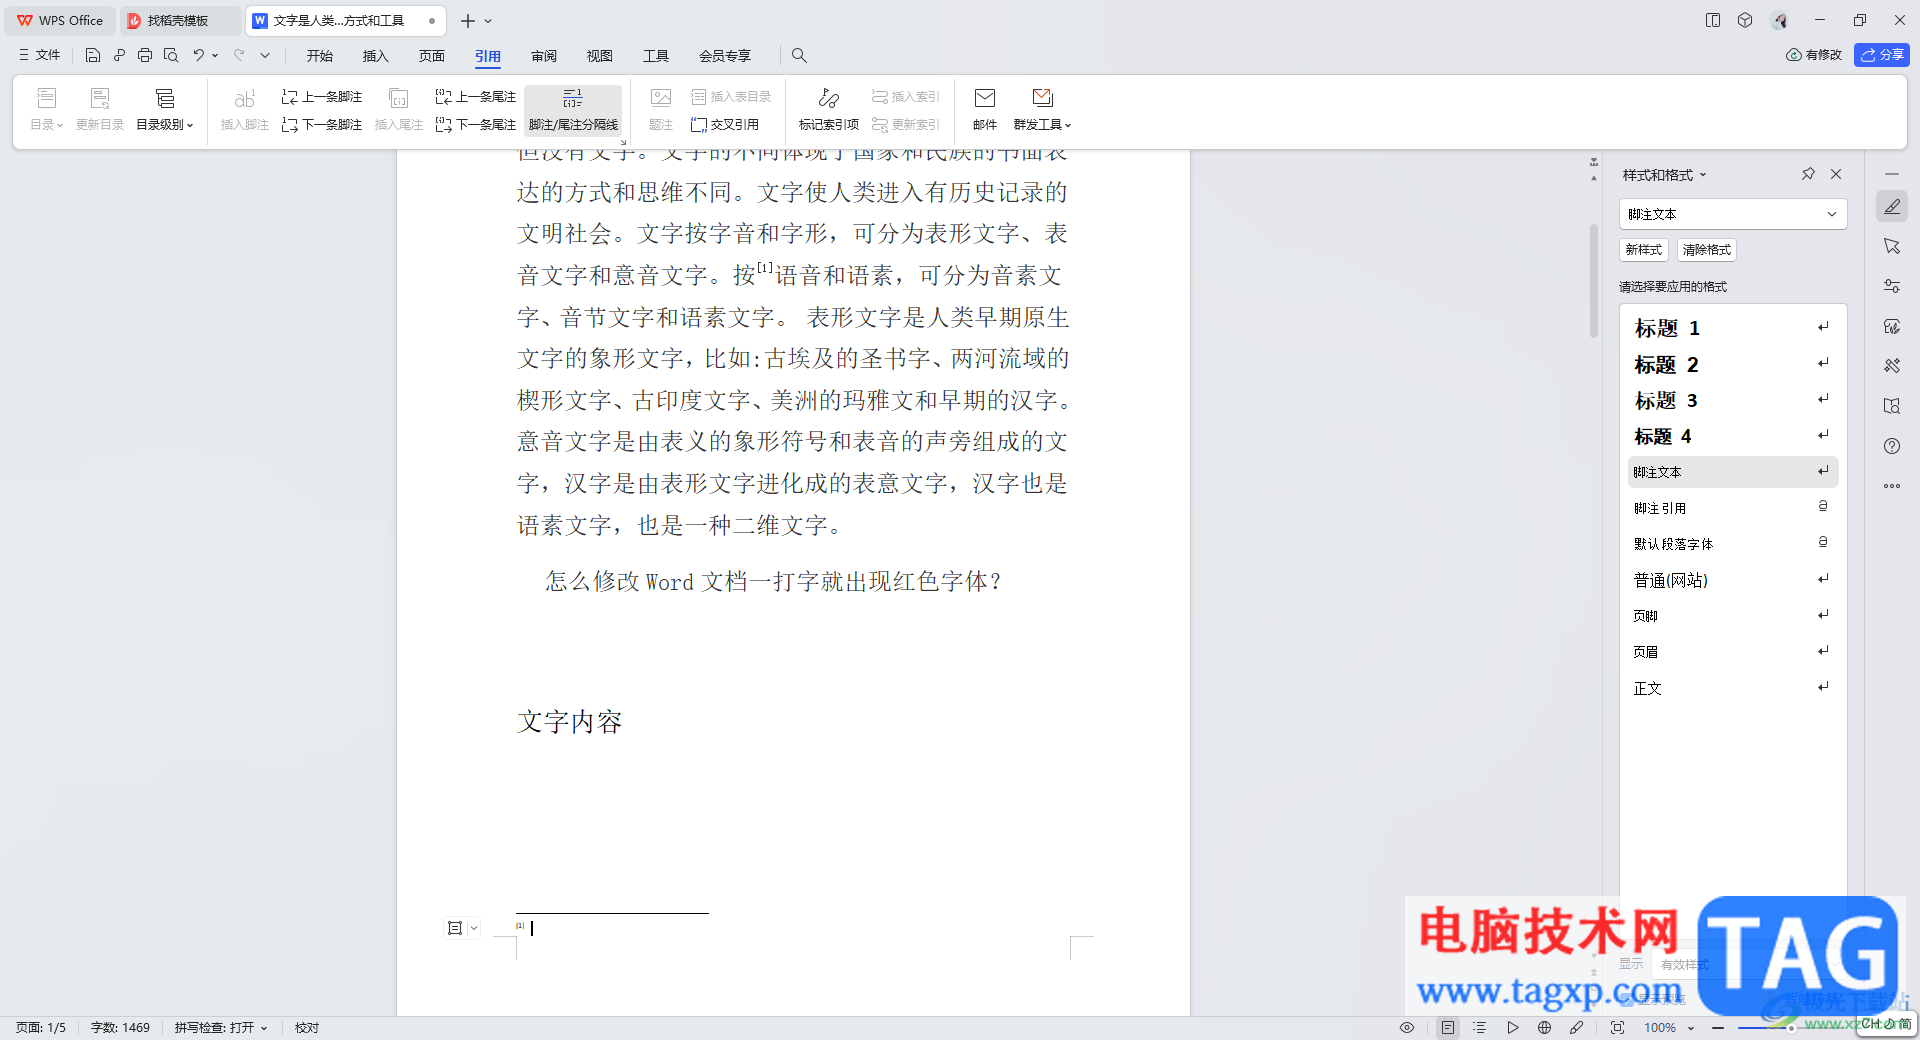The width and height of the screenshot is (1920, 1040).
Task: Open the 文件 menu
Action: click(x=40, y=56)
